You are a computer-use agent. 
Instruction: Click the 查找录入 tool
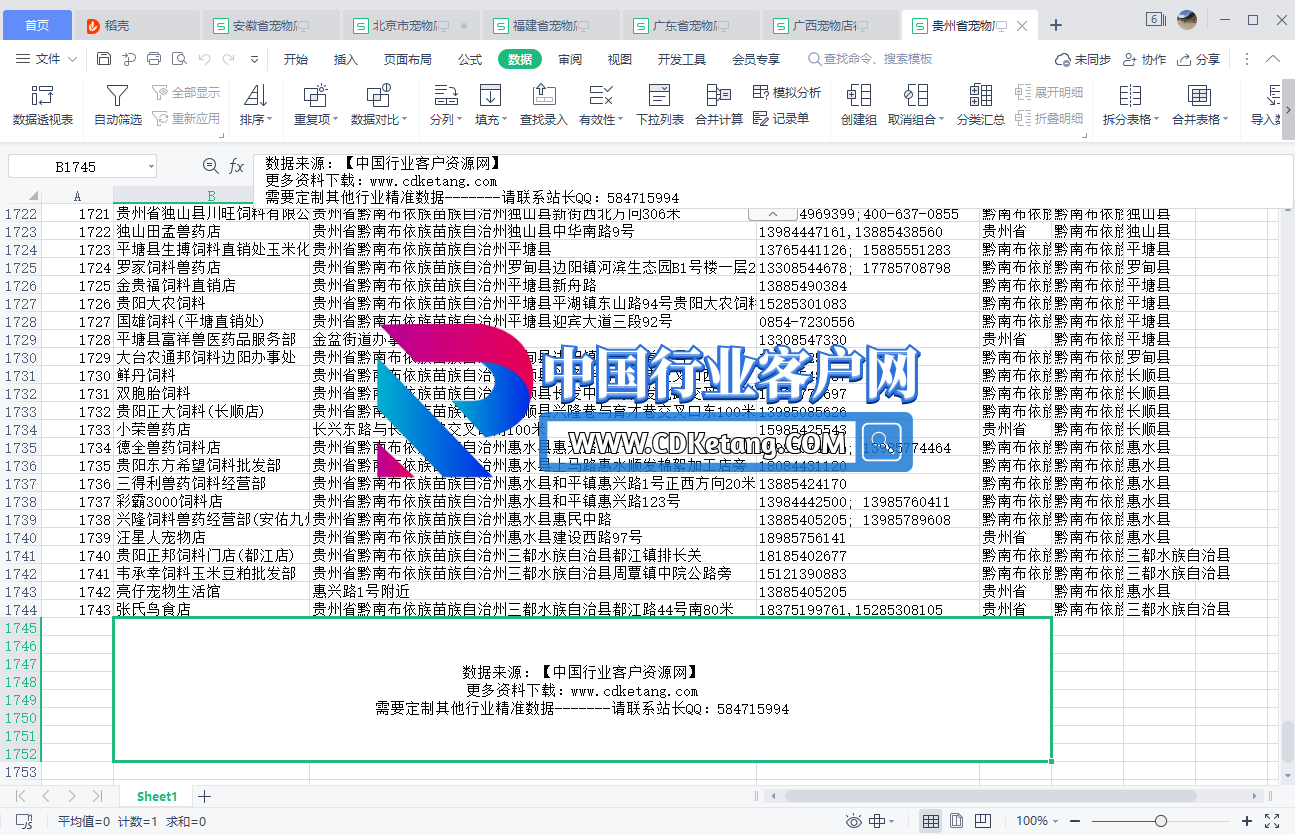(x=543, y=105)
